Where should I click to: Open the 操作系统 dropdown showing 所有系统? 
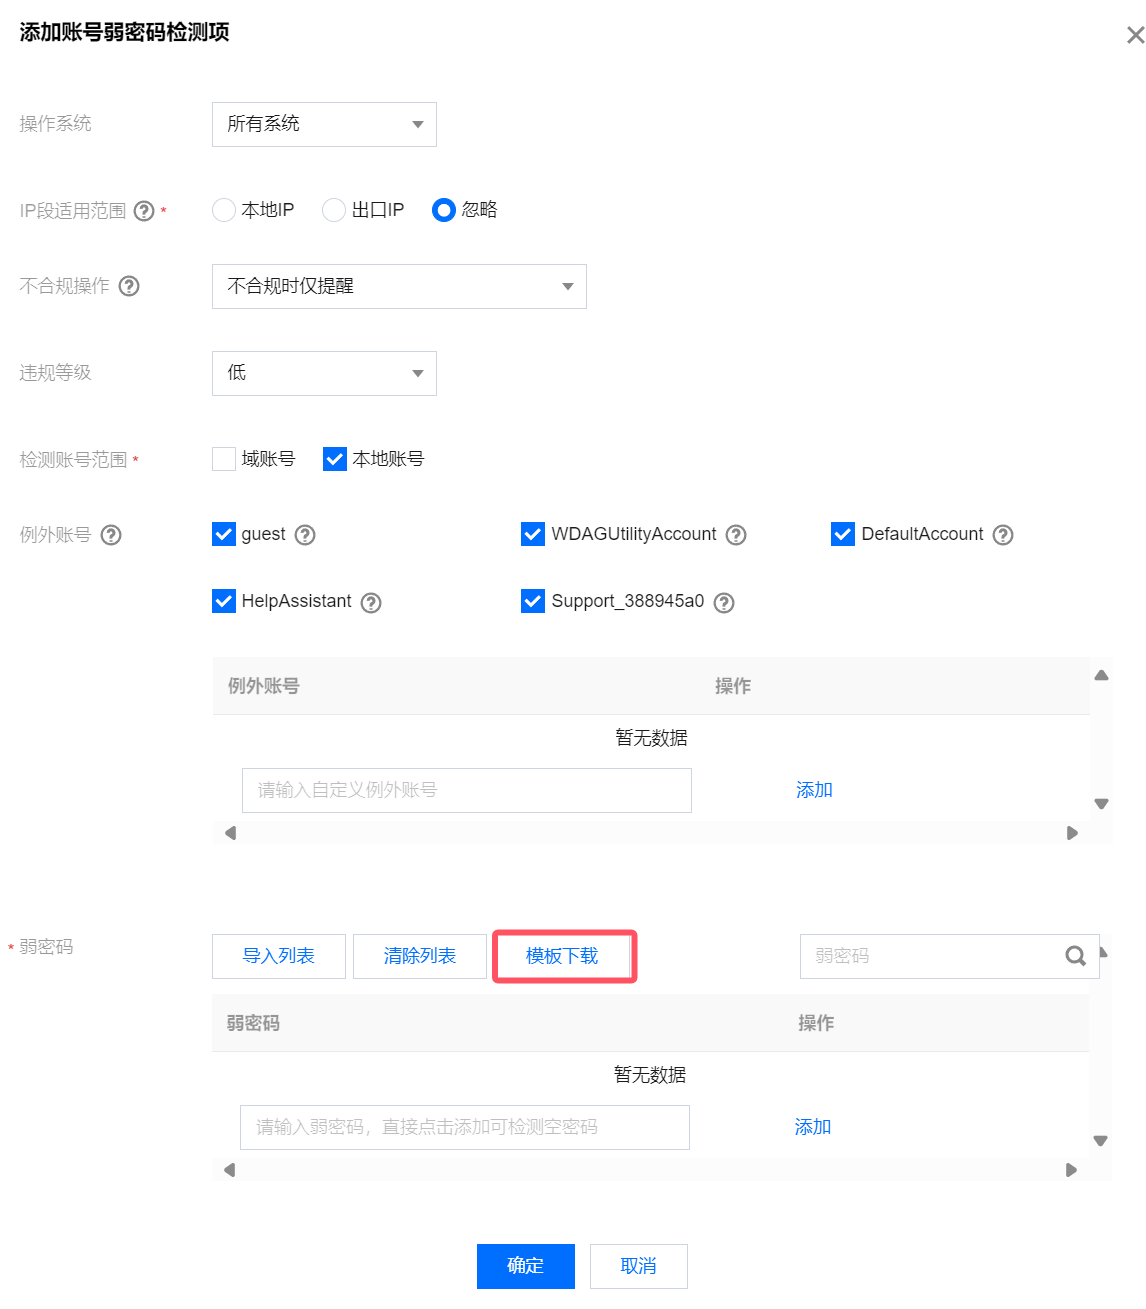(x=324, y=124)
